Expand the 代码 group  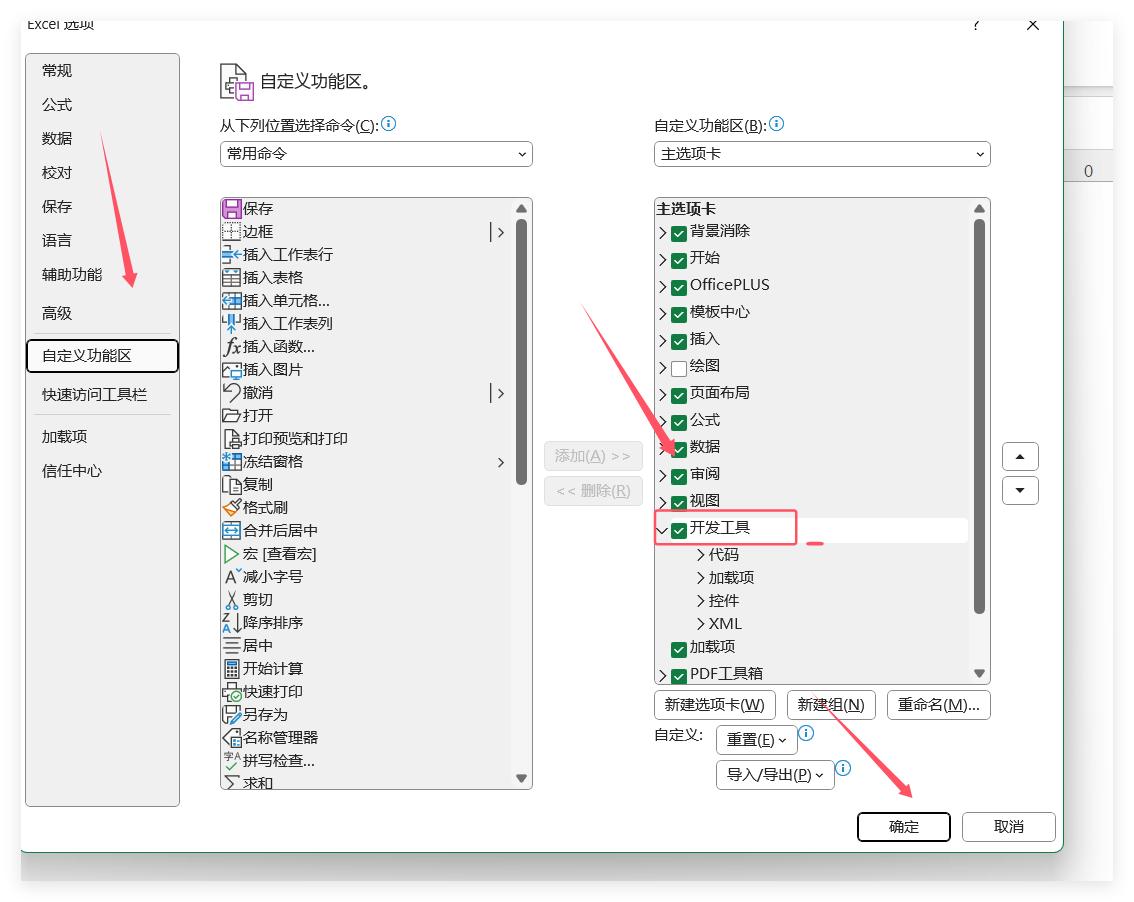click(x=700, y=555)
